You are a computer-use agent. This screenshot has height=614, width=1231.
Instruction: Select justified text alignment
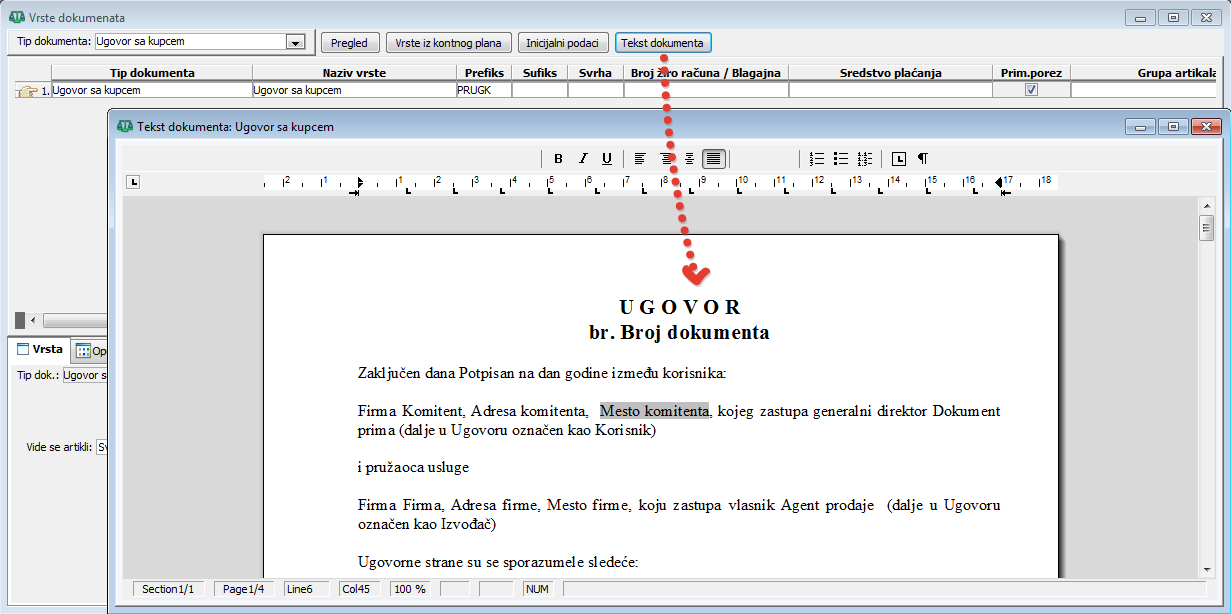point(713,159)
